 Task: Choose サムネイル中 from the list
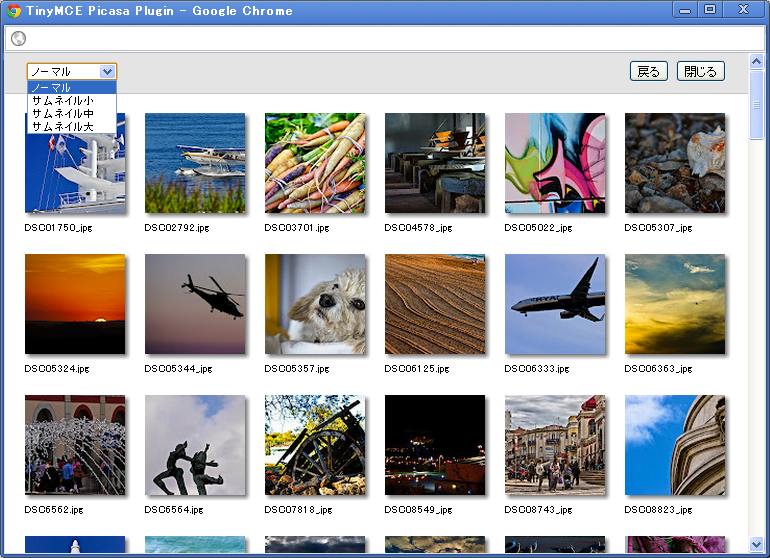tap(72, 113)
